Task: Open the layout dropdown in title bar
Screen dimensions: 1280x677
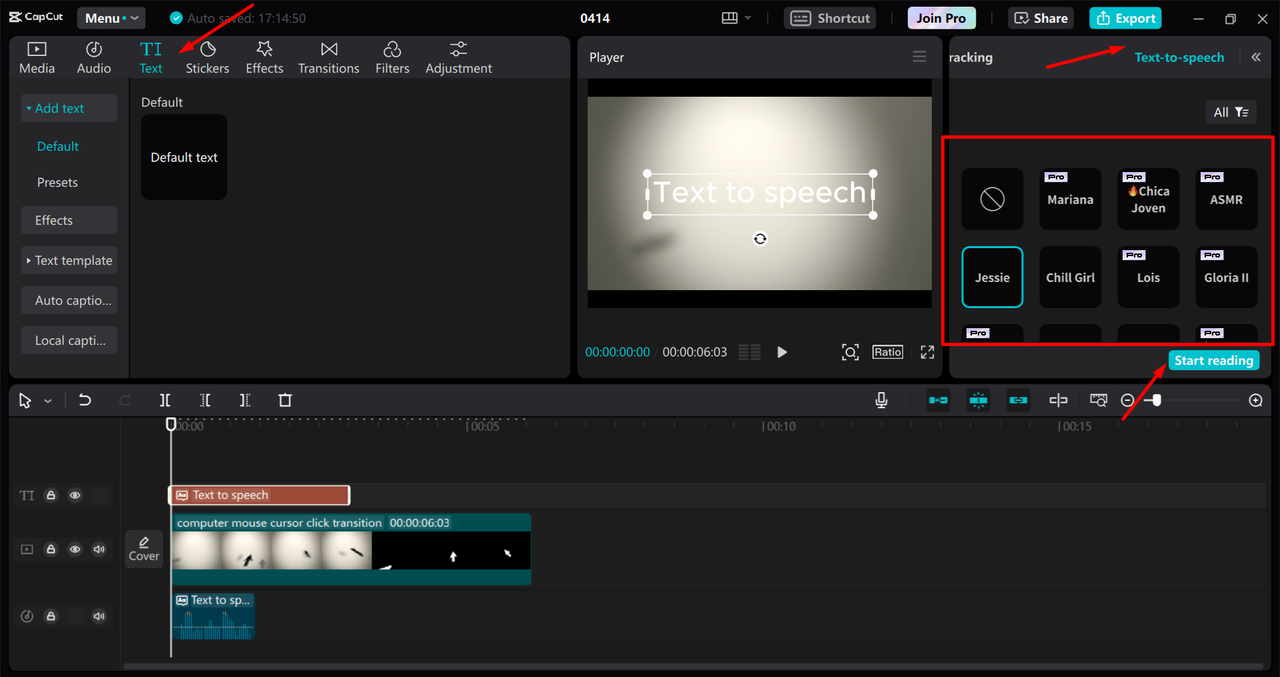Action: 736,18
